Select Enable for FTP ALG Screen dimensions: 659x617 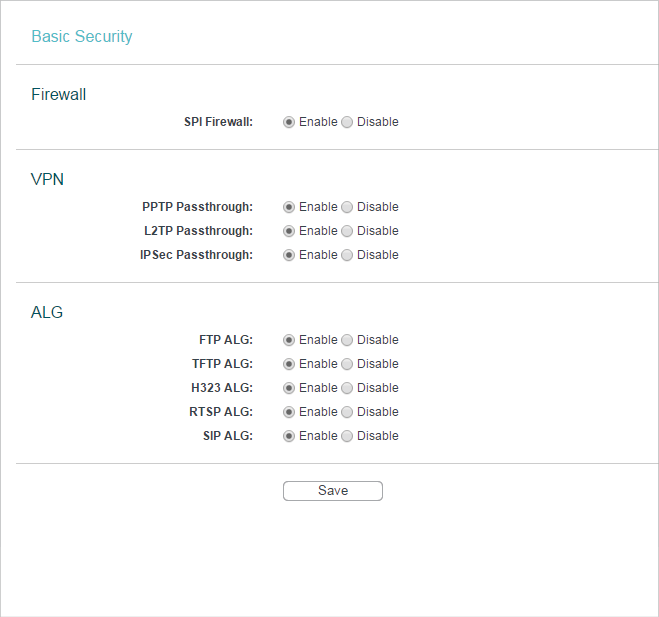coord(289,340)
